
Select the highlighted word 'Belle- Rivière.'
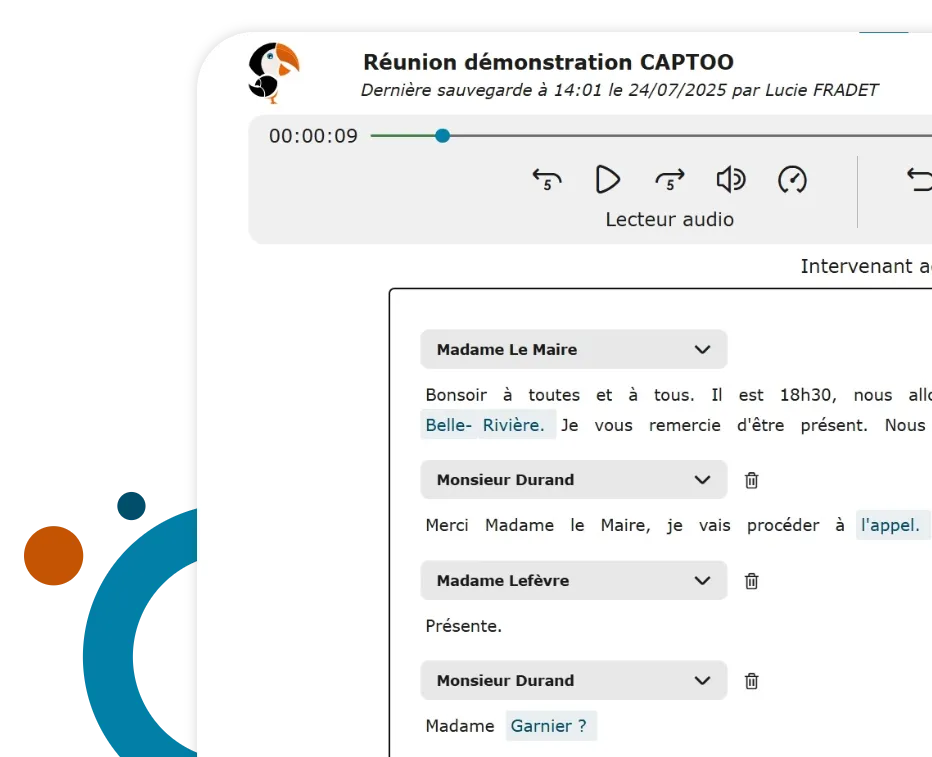[x=485, y=425]
